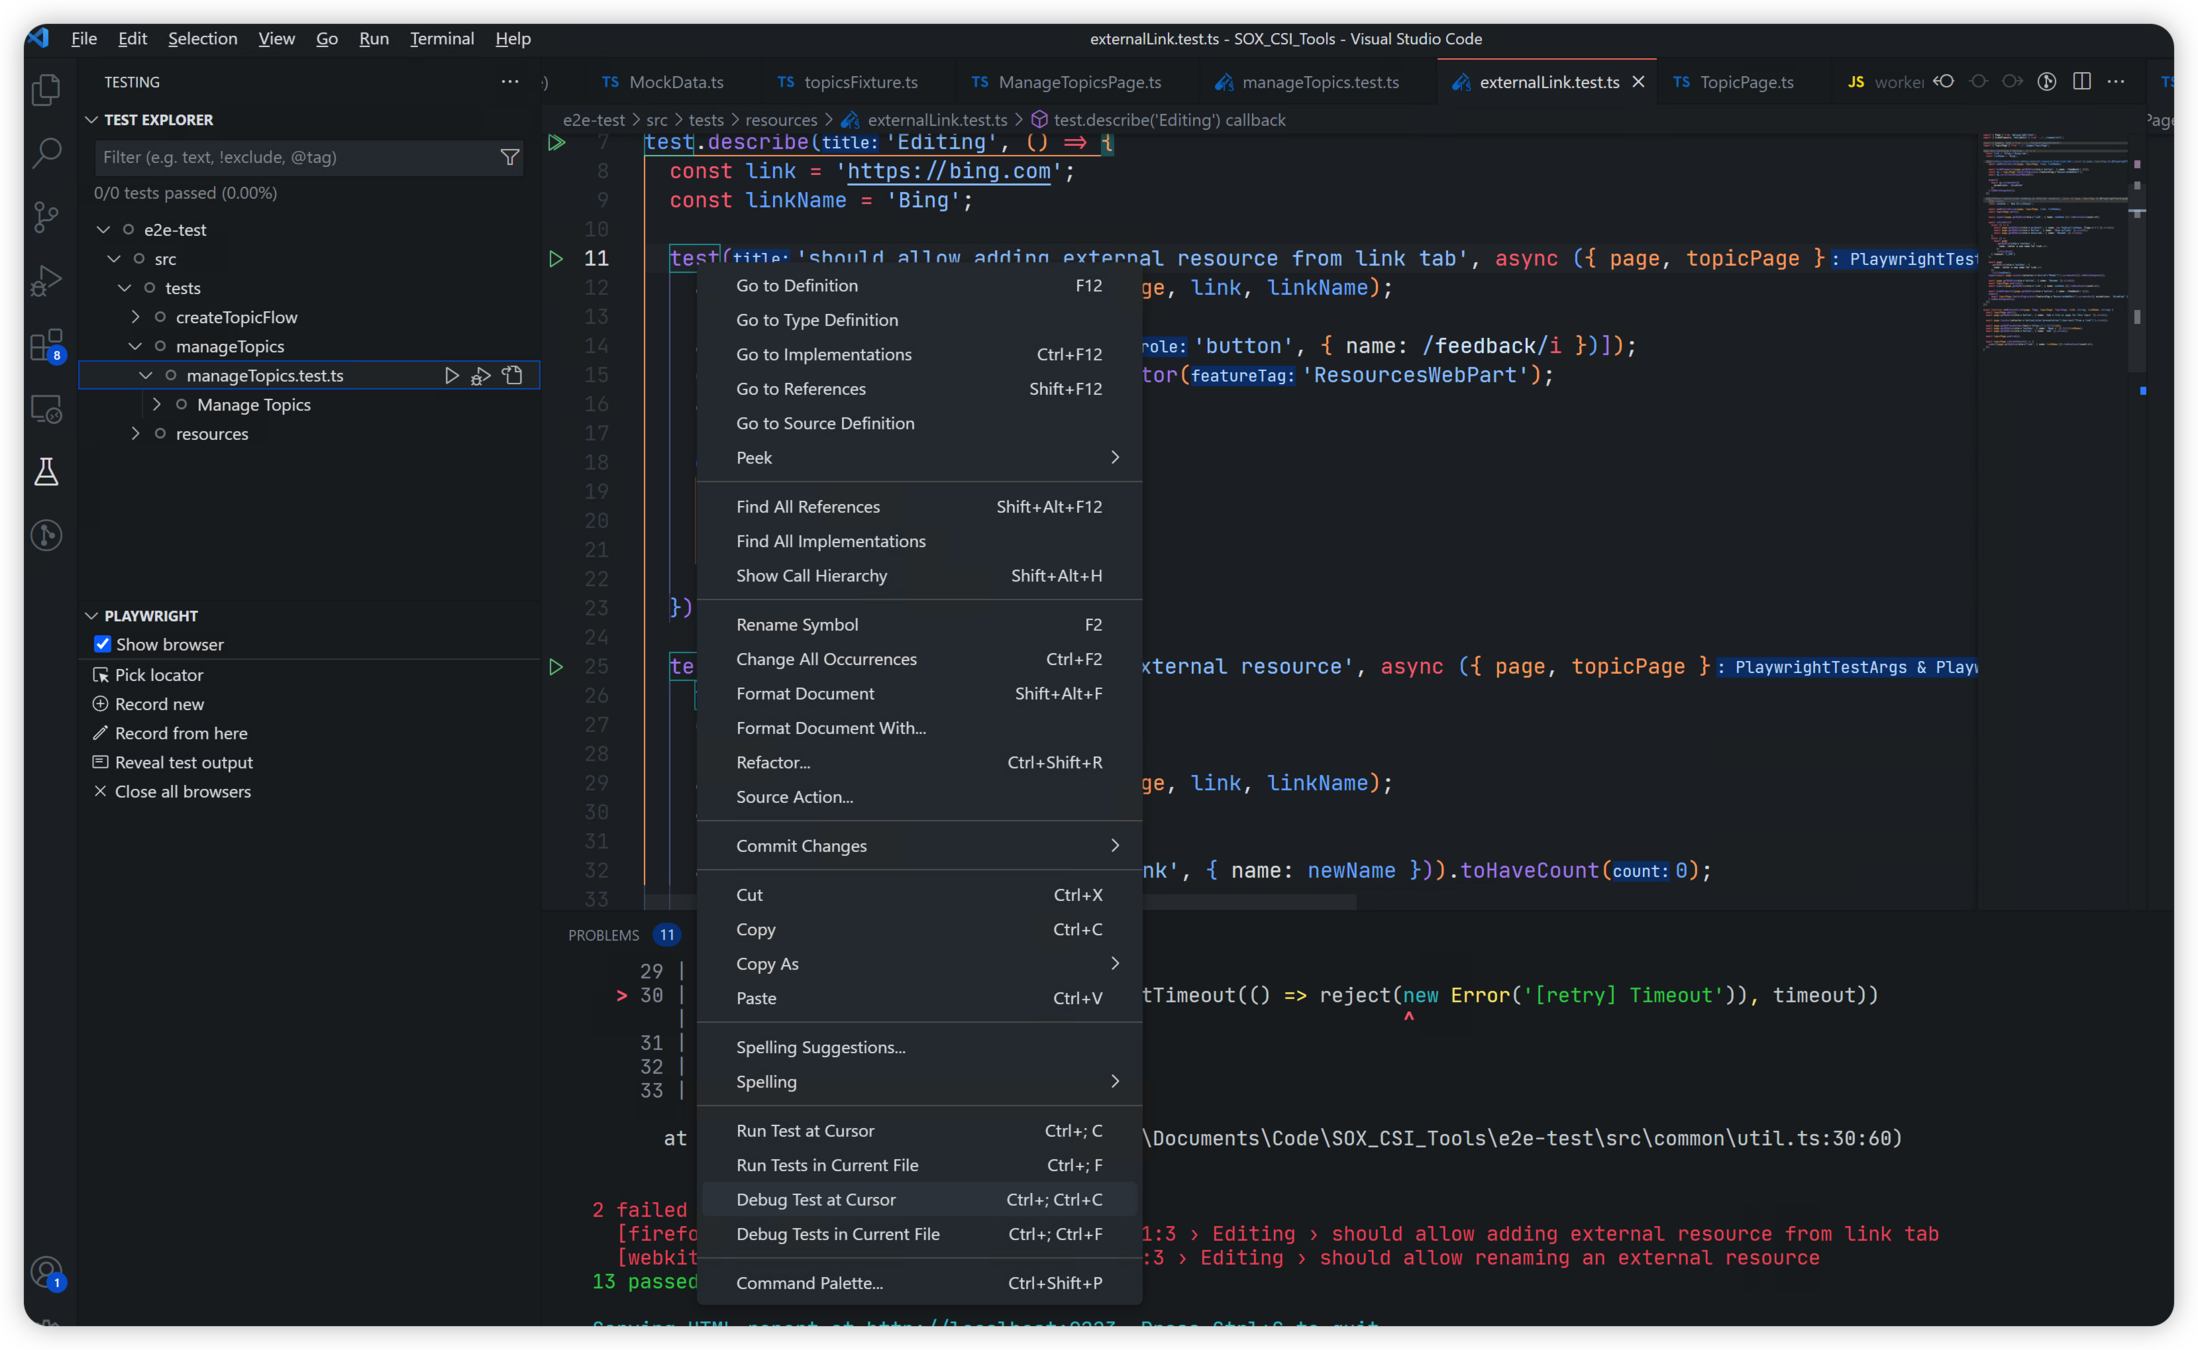This screenshot has width=2198, height=1350.
Task: Expand the resources test folder
Action: pos(136,434)
